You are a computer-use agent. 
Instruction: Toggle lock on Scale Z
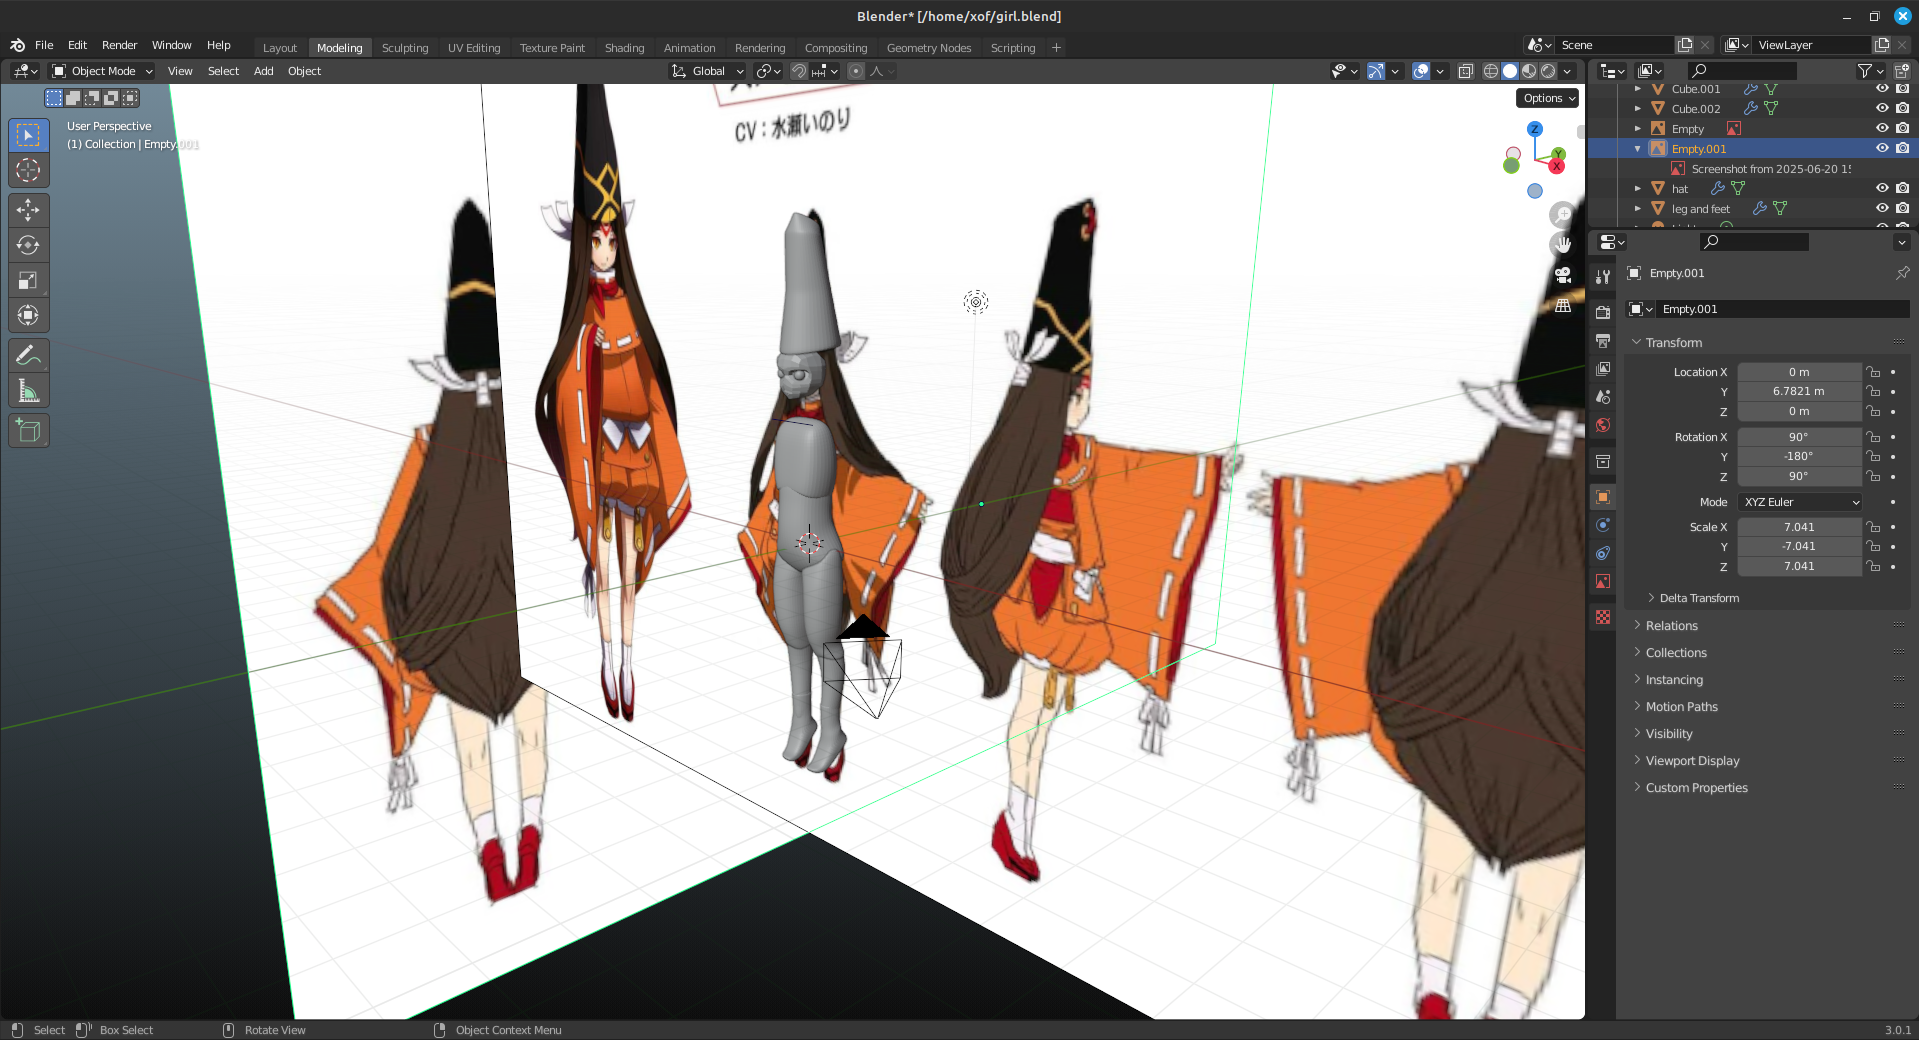pyautogui.click(x=1874, y=567)
